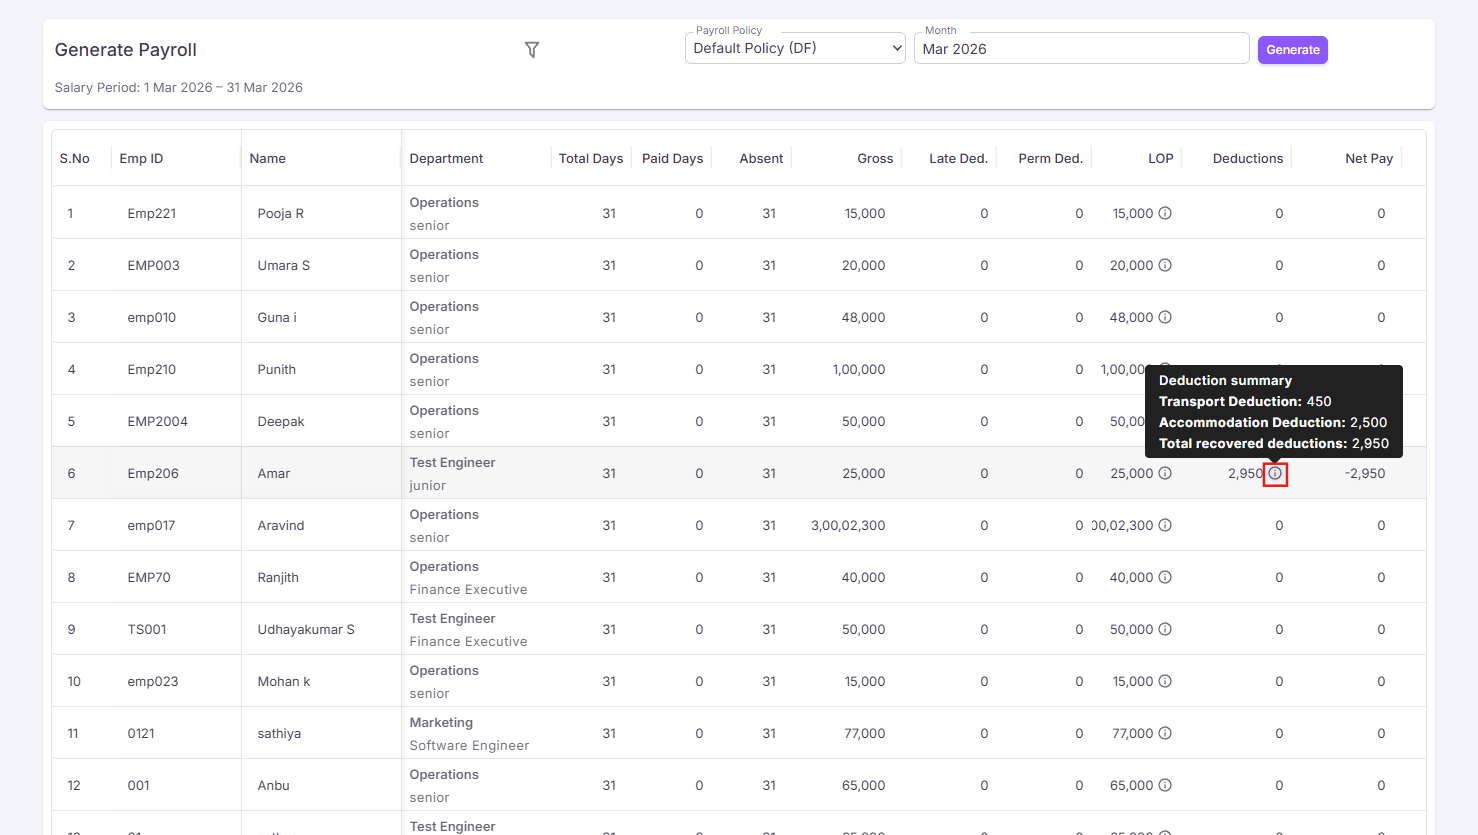Click LOP info icon for Ranjith
This screenshot has height=835, width=1478.
(x=1165, y=577)
